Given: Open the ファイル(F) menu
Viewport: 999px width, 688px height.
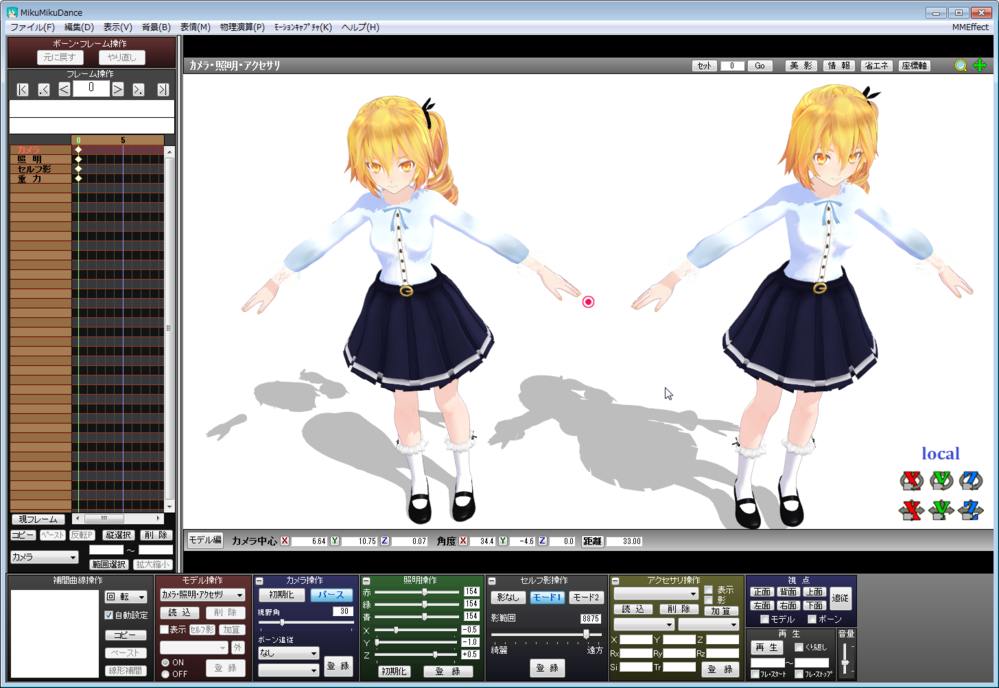Looking at the screenshot, I should coord(32,27).
